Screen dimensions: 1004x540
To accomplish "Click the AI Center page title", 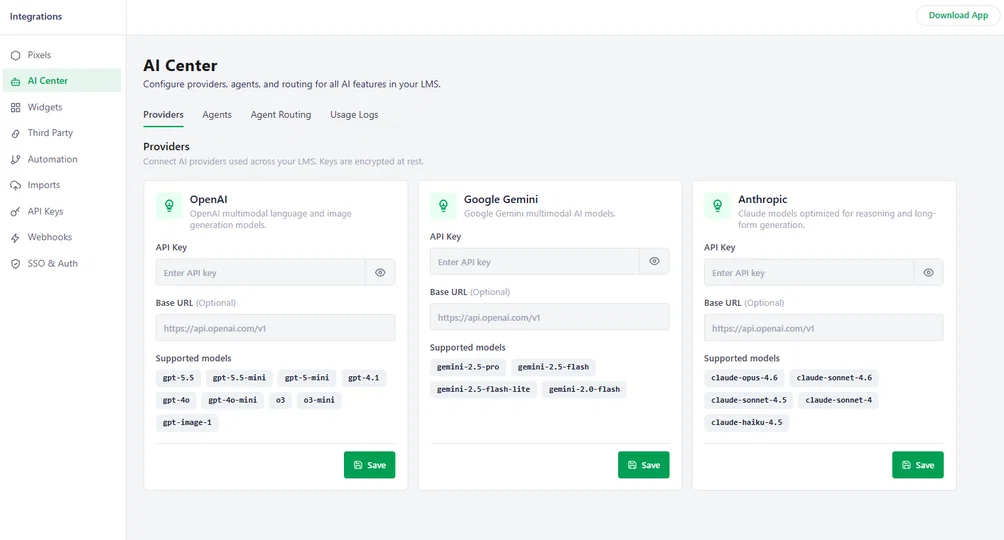I will pos(180,65).
